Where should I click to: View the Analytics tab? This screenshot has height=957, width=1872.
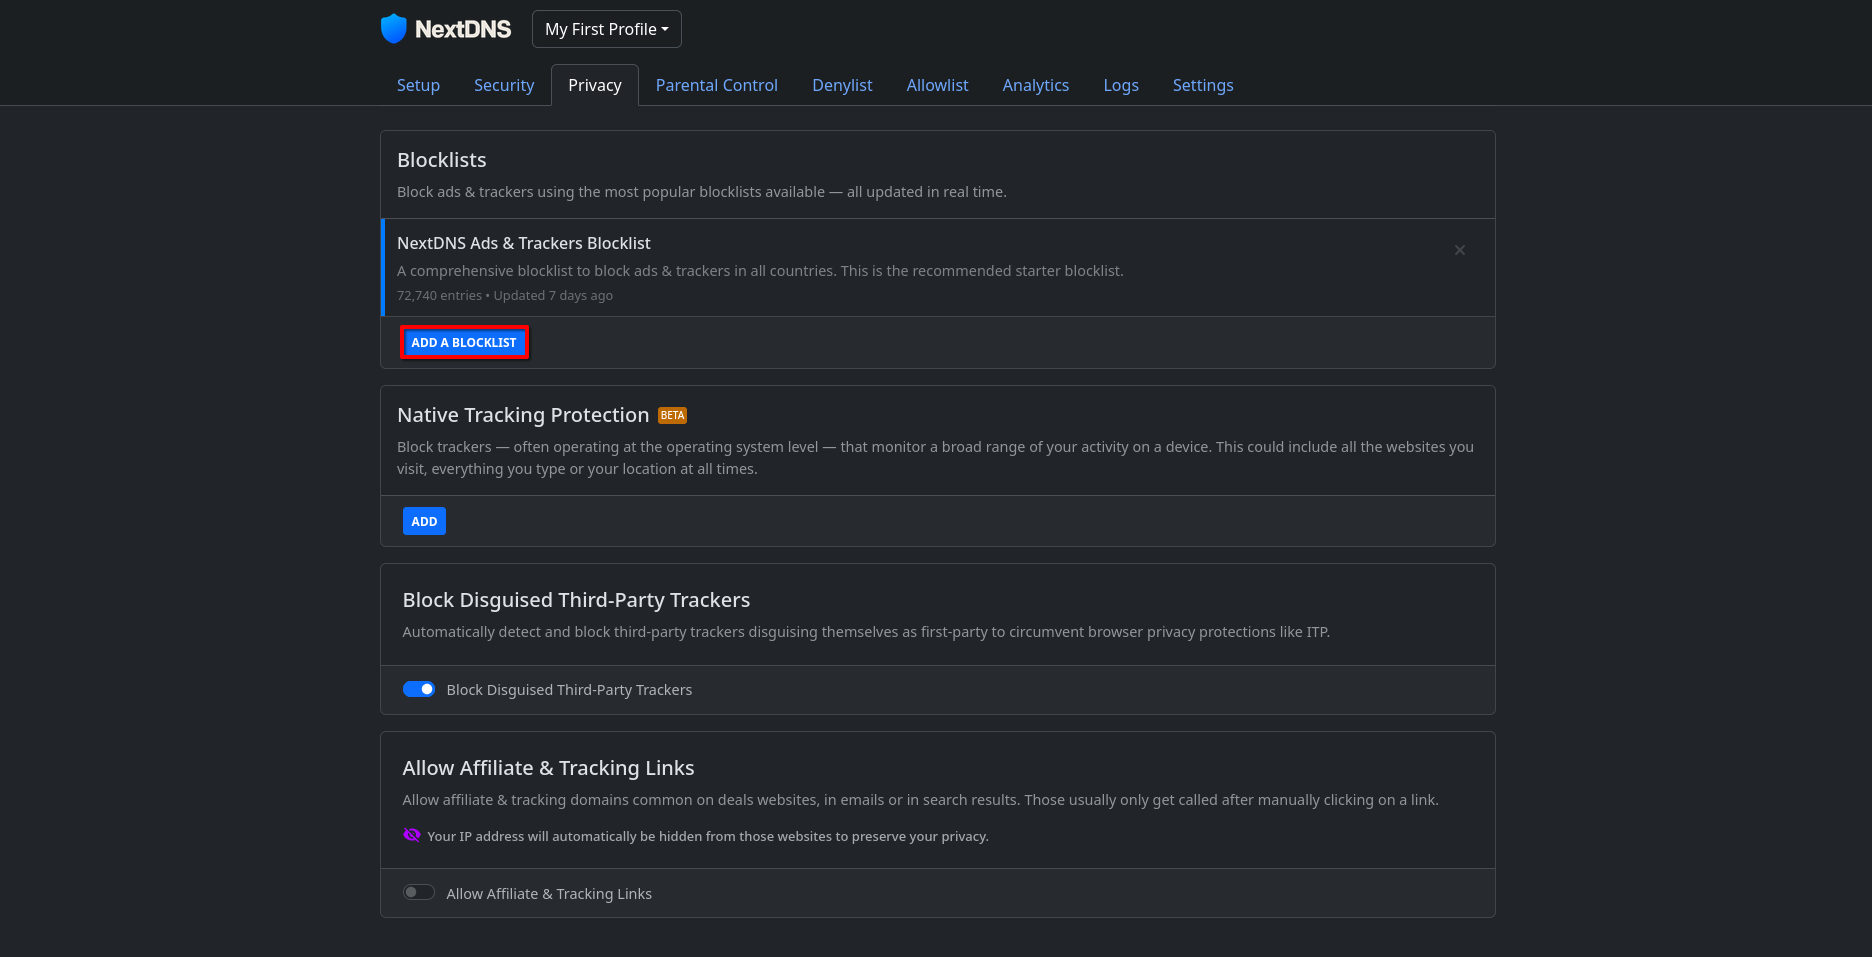pyautogui.click(x=1036, y=85)
